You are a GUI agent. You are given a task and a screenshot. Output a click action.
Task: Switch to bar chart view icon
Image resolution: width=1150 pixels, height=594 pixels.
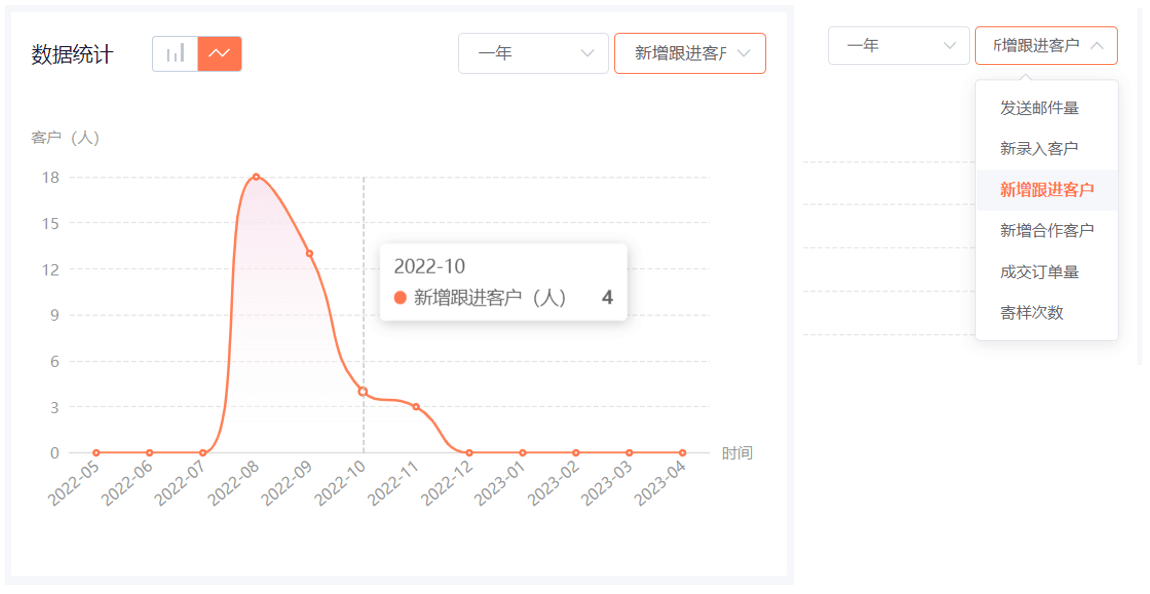175,54
